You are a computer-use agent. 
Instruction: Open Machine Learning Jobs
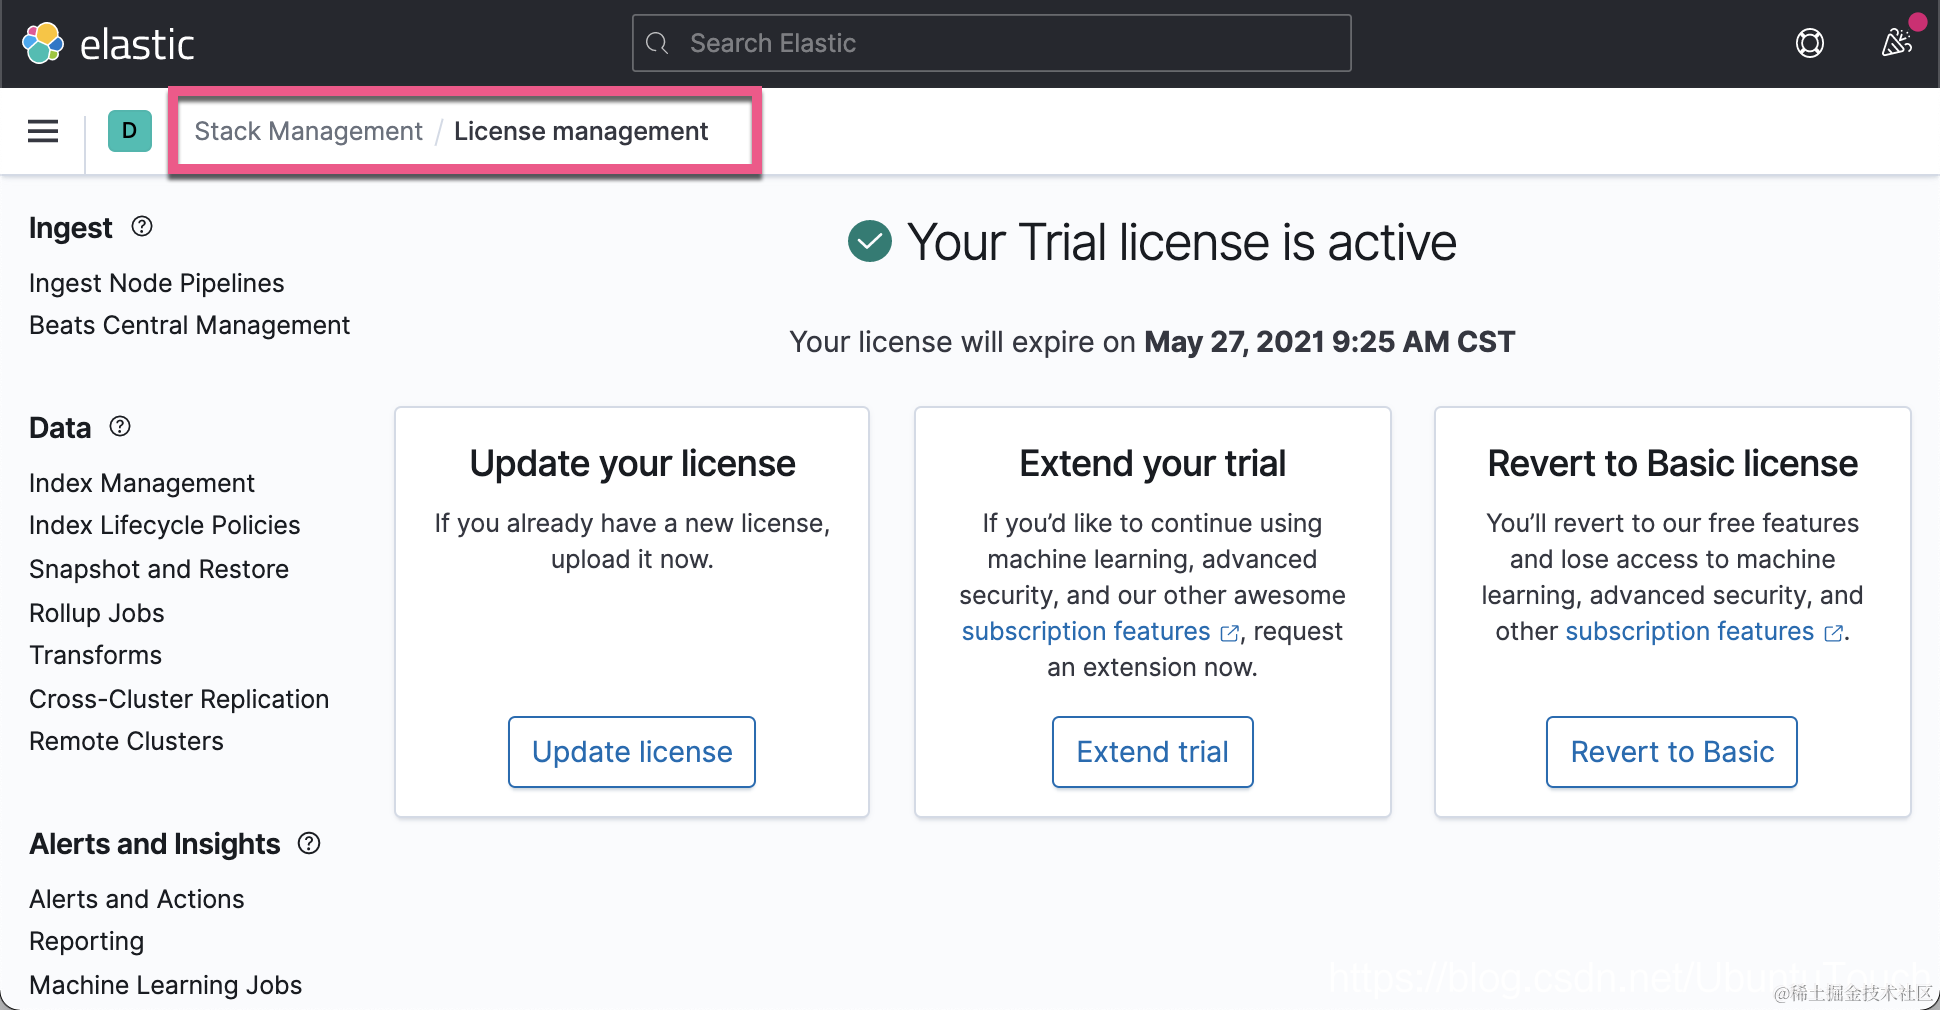(166, 985)
